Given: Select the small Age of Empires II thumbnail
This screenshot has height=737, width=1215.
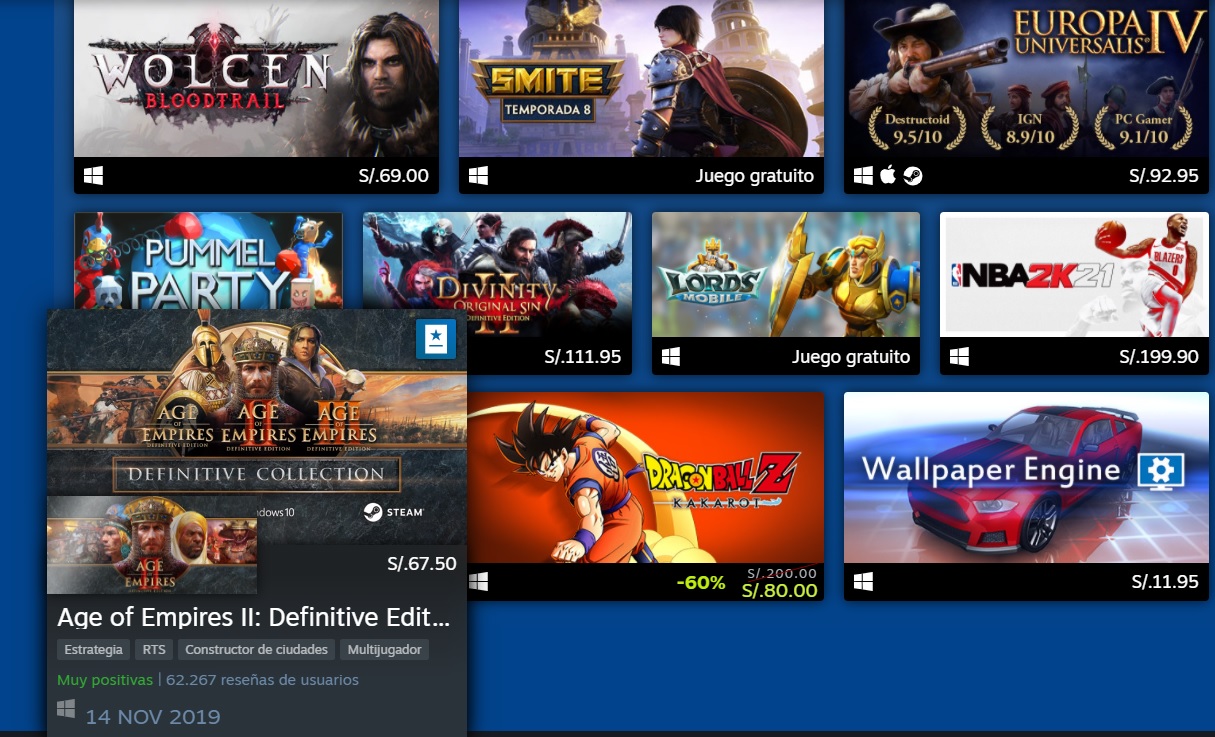Looking at the screenshot, I should click(152, 545).
